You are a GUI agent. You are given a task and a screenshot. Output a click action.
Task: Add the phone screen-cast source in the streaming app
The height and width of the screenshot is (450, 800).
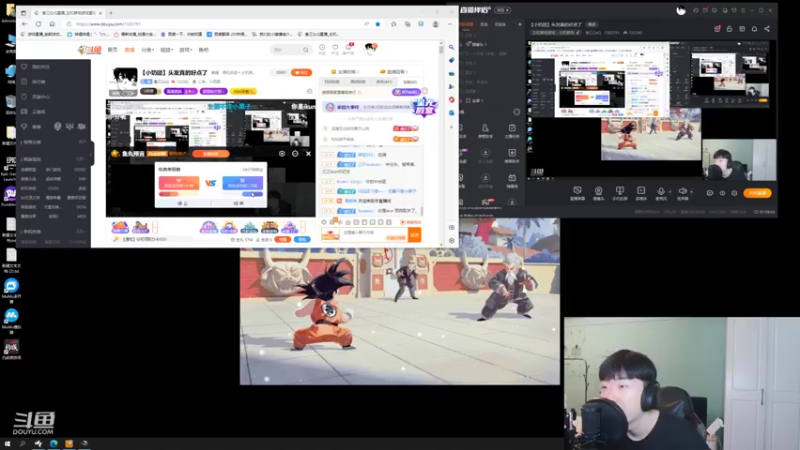620,193
